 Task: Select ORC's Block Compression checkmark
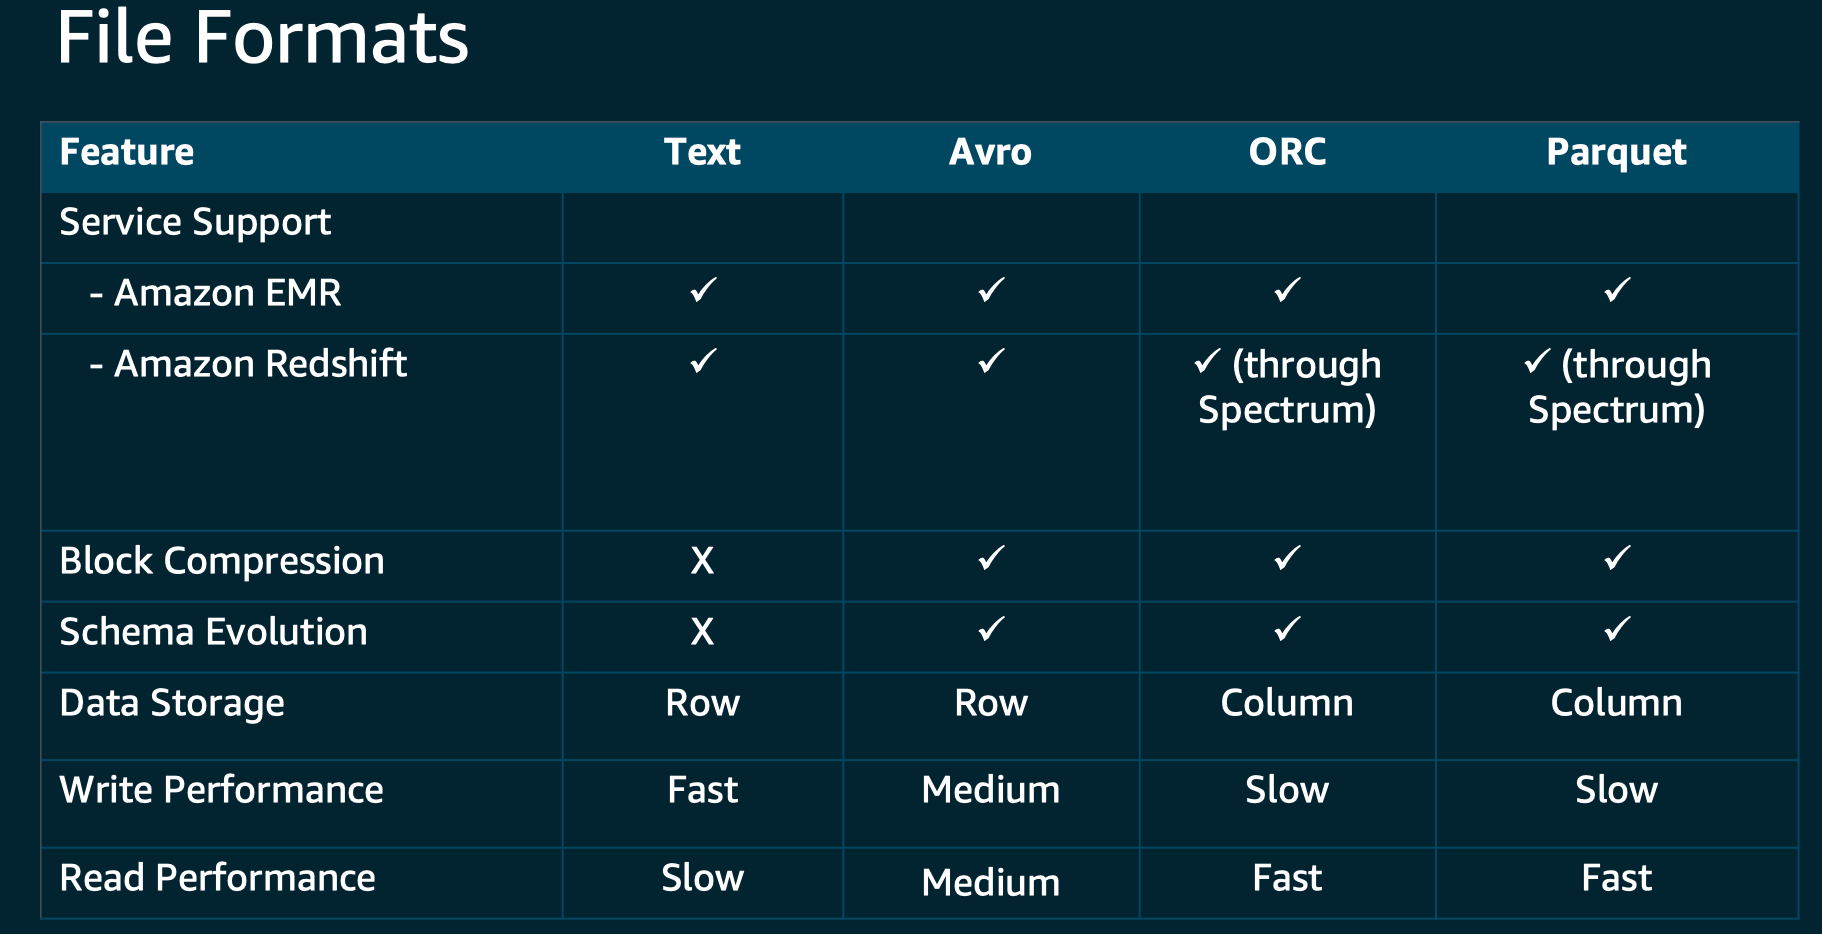point(1287,558)
